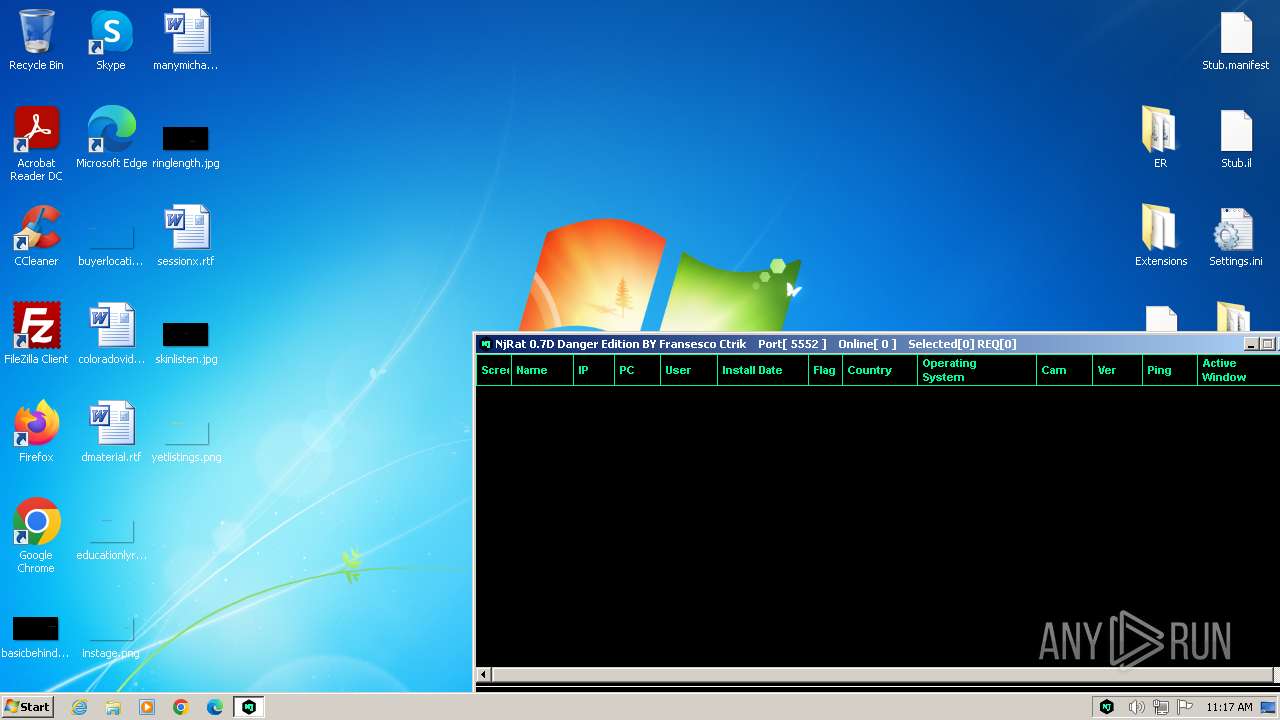Viewport: 1280px width, 720px height.
Task: Open Edge from taskbar
Action: 215,707
